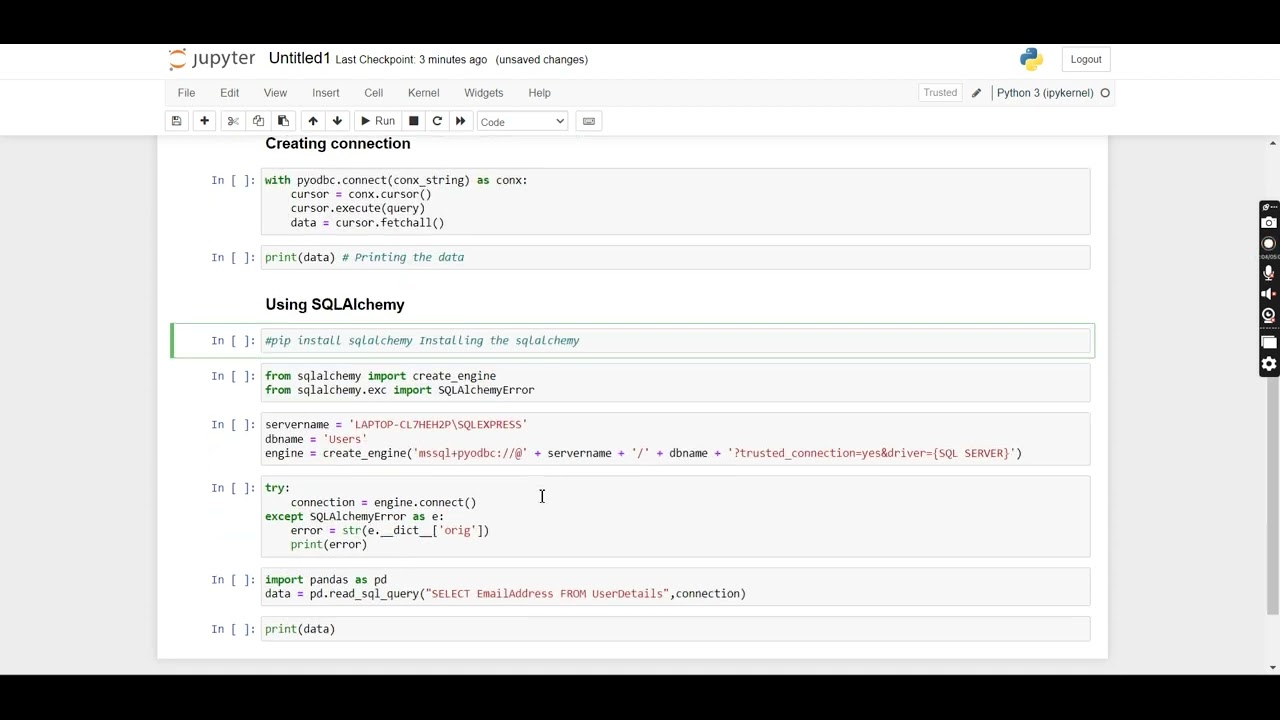Paste cell below with clipboard icon
1280x720 pixels.
(x=283, y=121)
